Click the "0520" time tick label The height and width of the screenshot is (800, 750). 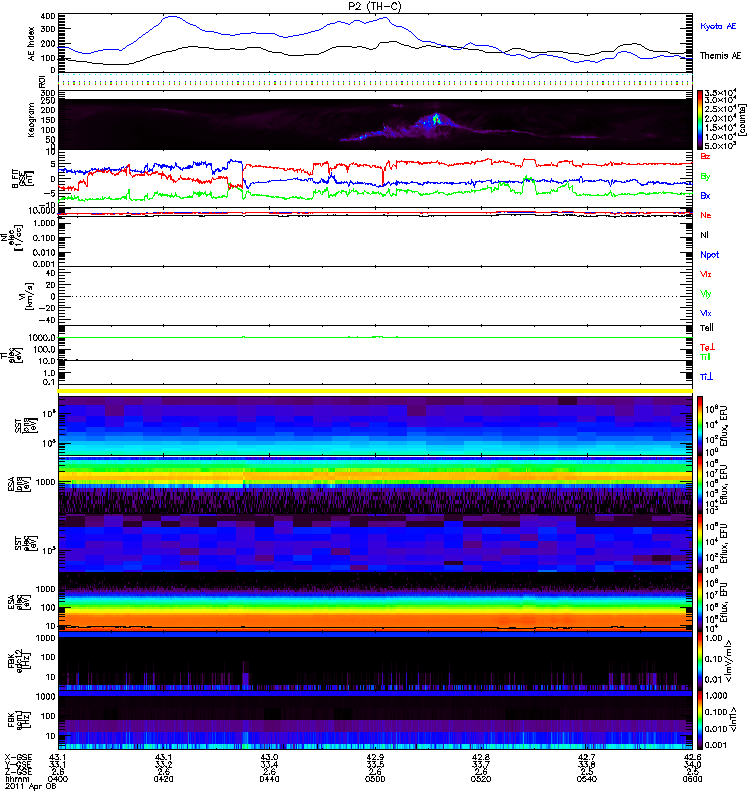coord(481,779)
